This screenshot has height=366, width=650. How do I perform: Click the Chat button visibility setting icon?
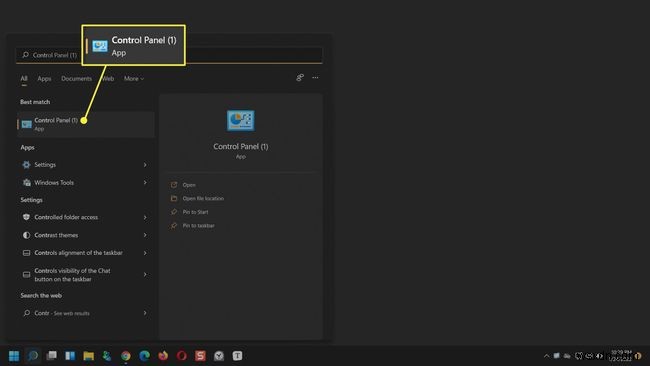click(27, 274)
